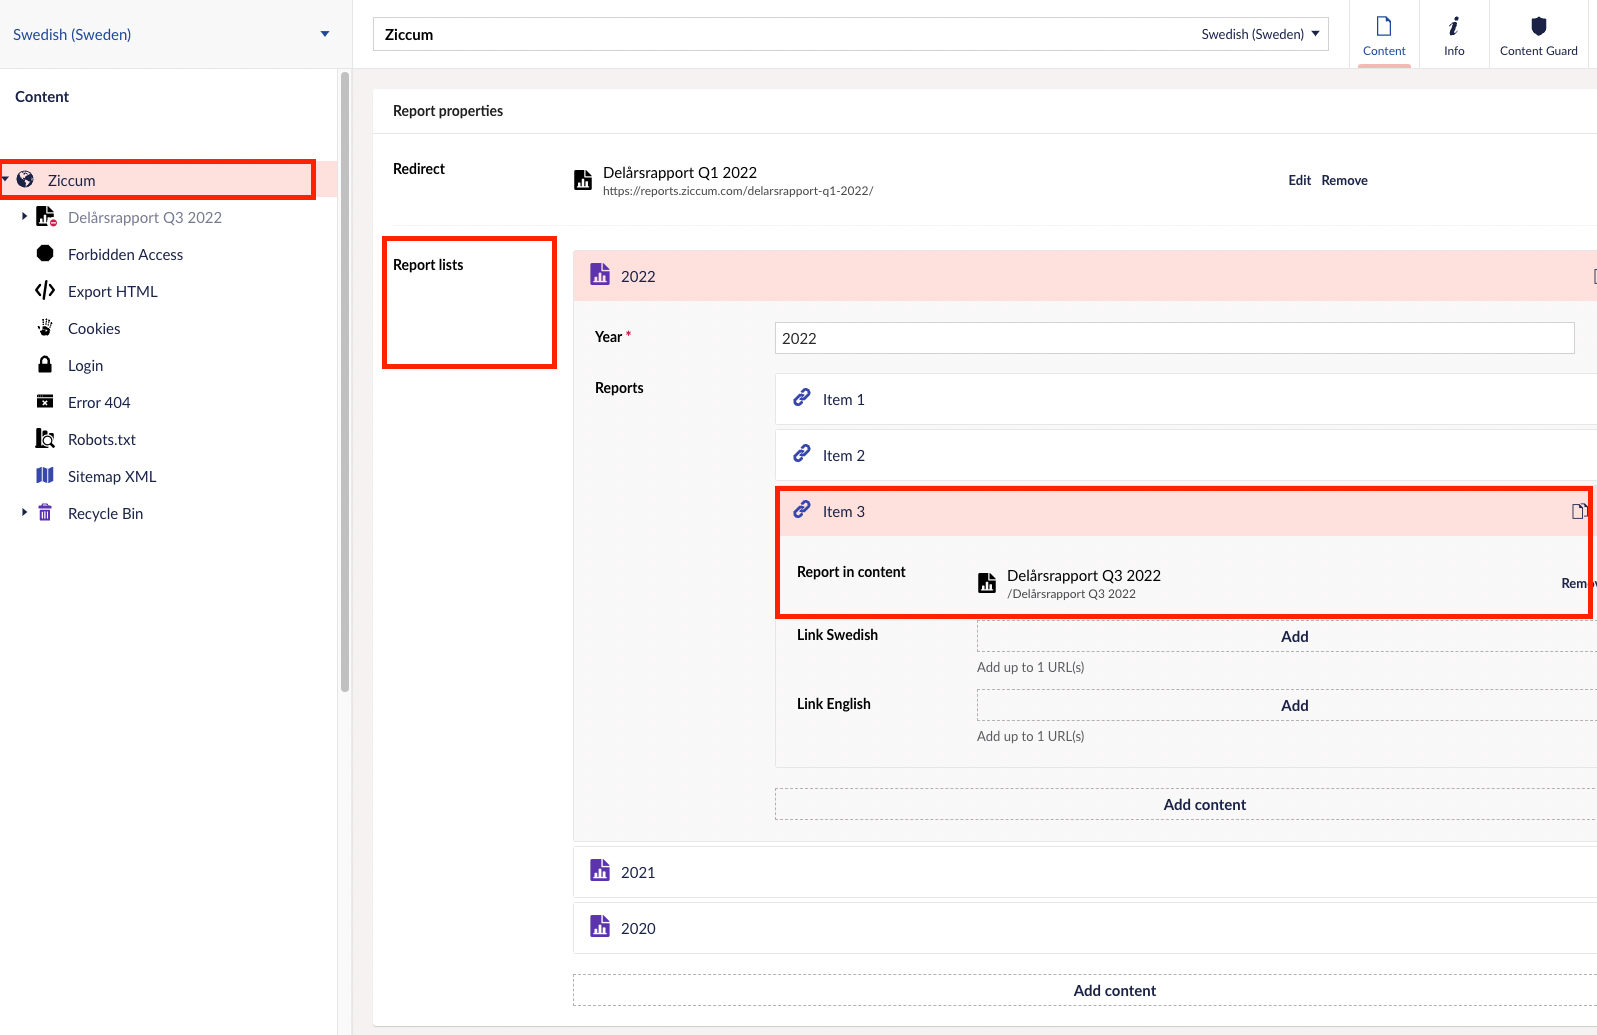Click the Sitemap XML map icon
The height and width of the screenshot is (1035, 1597).
(45, 476)
